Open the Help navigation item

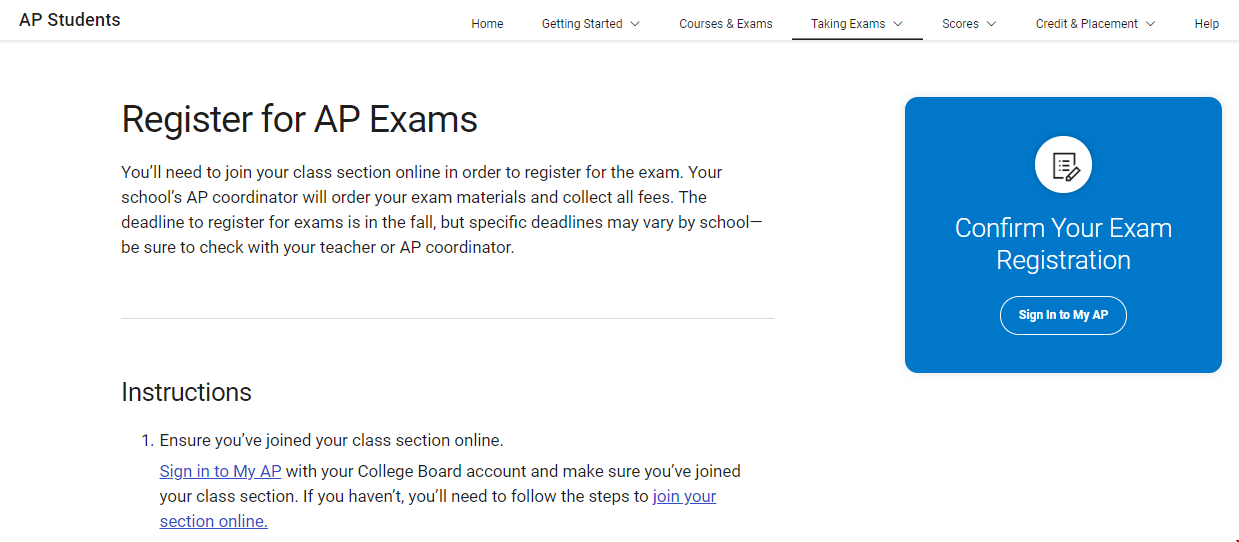[x=1206, y=24]
